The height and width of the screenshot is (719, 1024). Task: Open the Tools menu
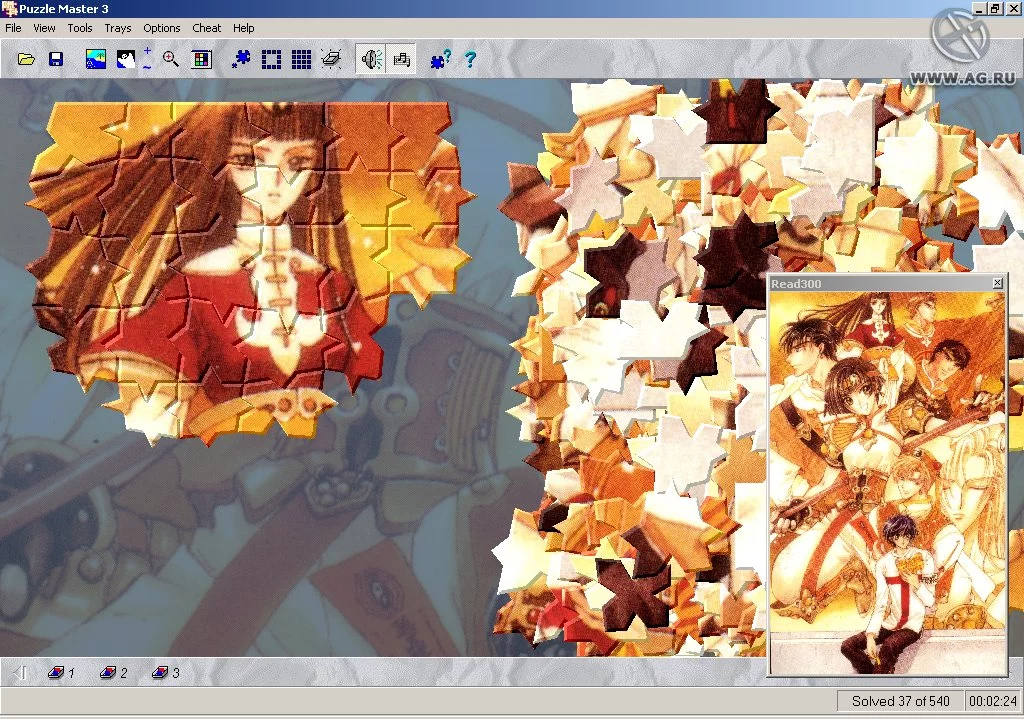pyautogui.click(x=80, y=28)
